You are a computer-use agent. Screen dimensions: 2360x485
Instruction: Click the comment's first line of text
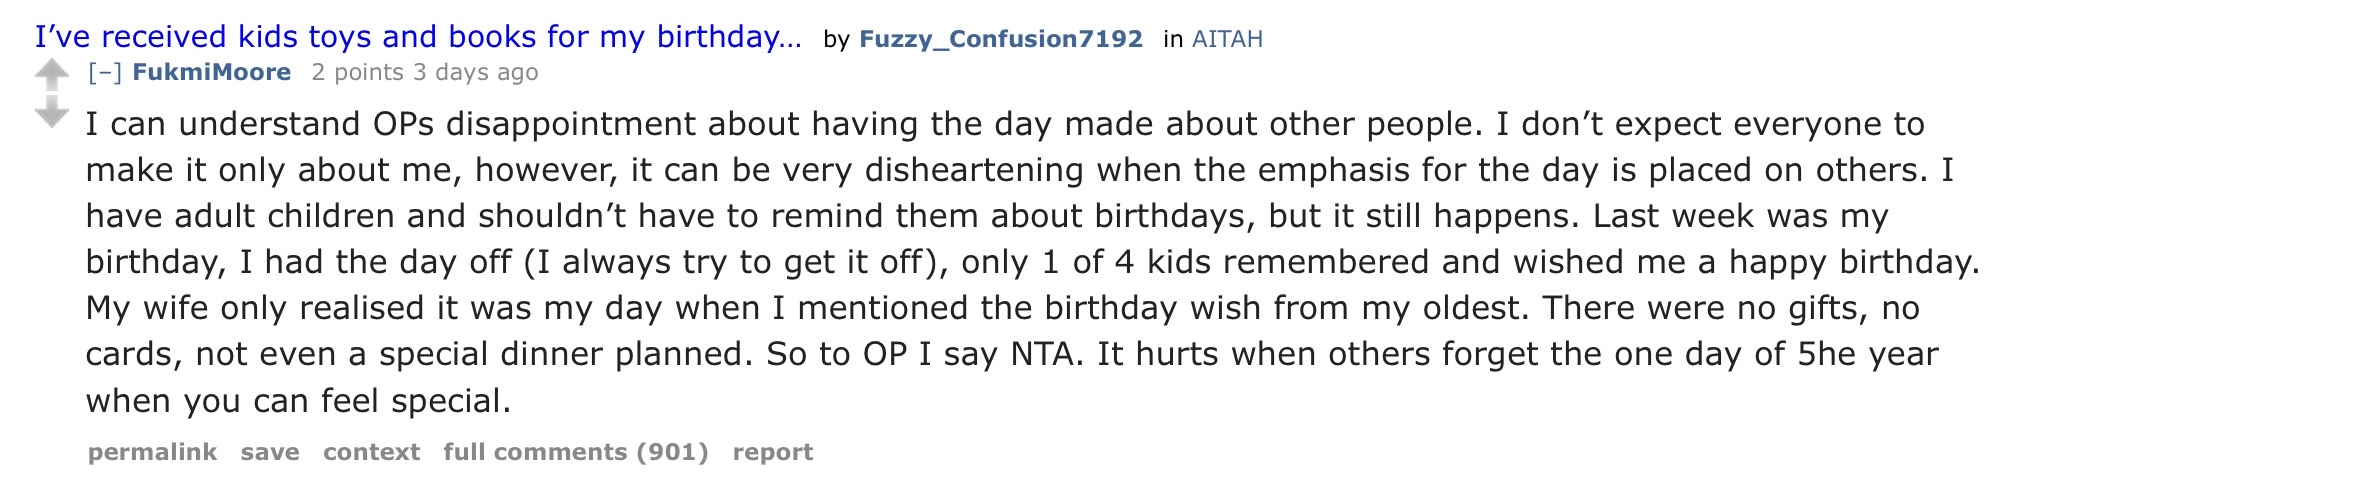click(x=1004, y=124)
